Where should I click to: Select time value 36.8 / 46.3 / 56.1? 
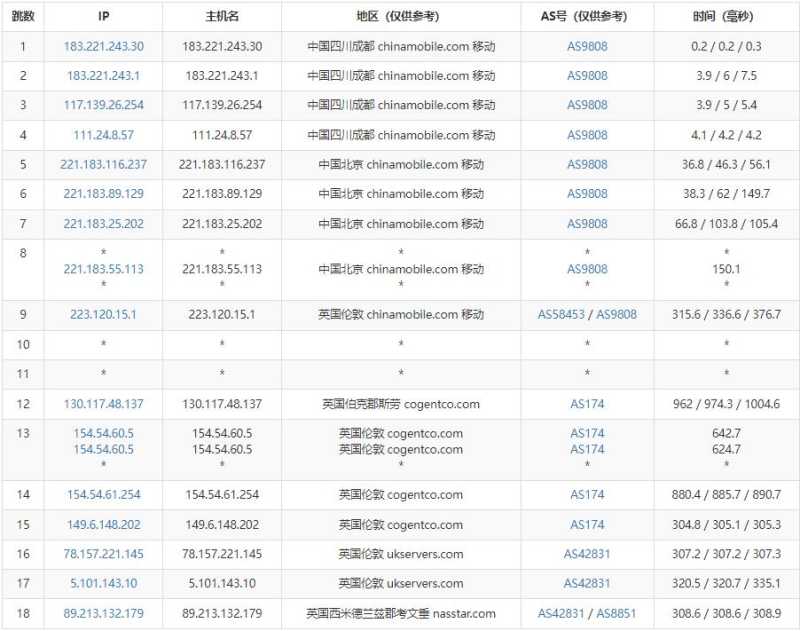726,164
